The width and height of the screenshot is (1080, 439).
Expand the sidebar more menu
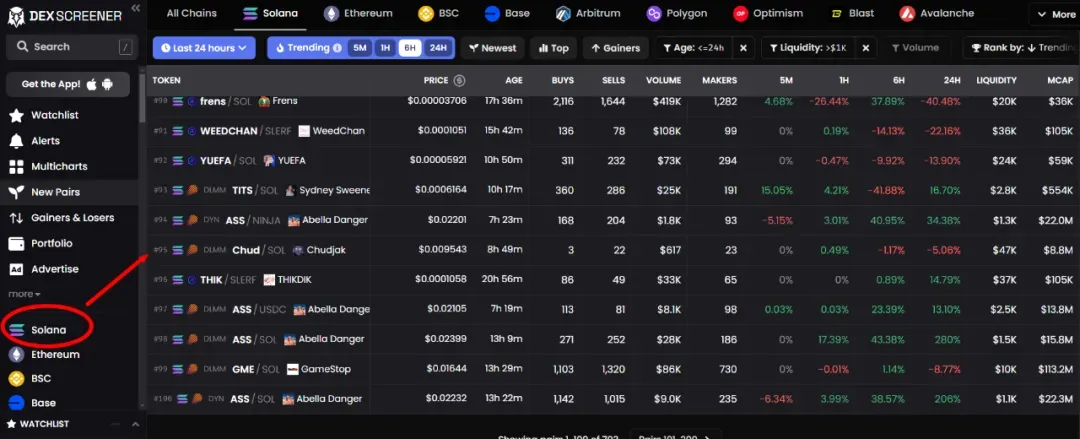(24, 294)
